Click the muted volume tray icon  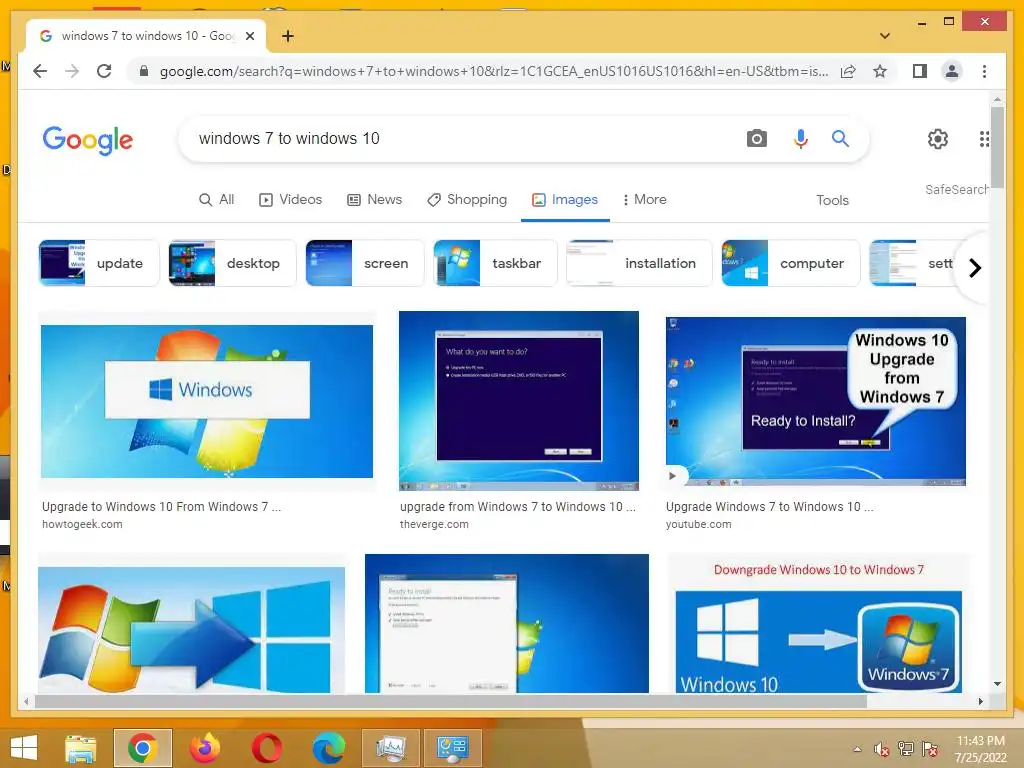click(x=881, y=749)
